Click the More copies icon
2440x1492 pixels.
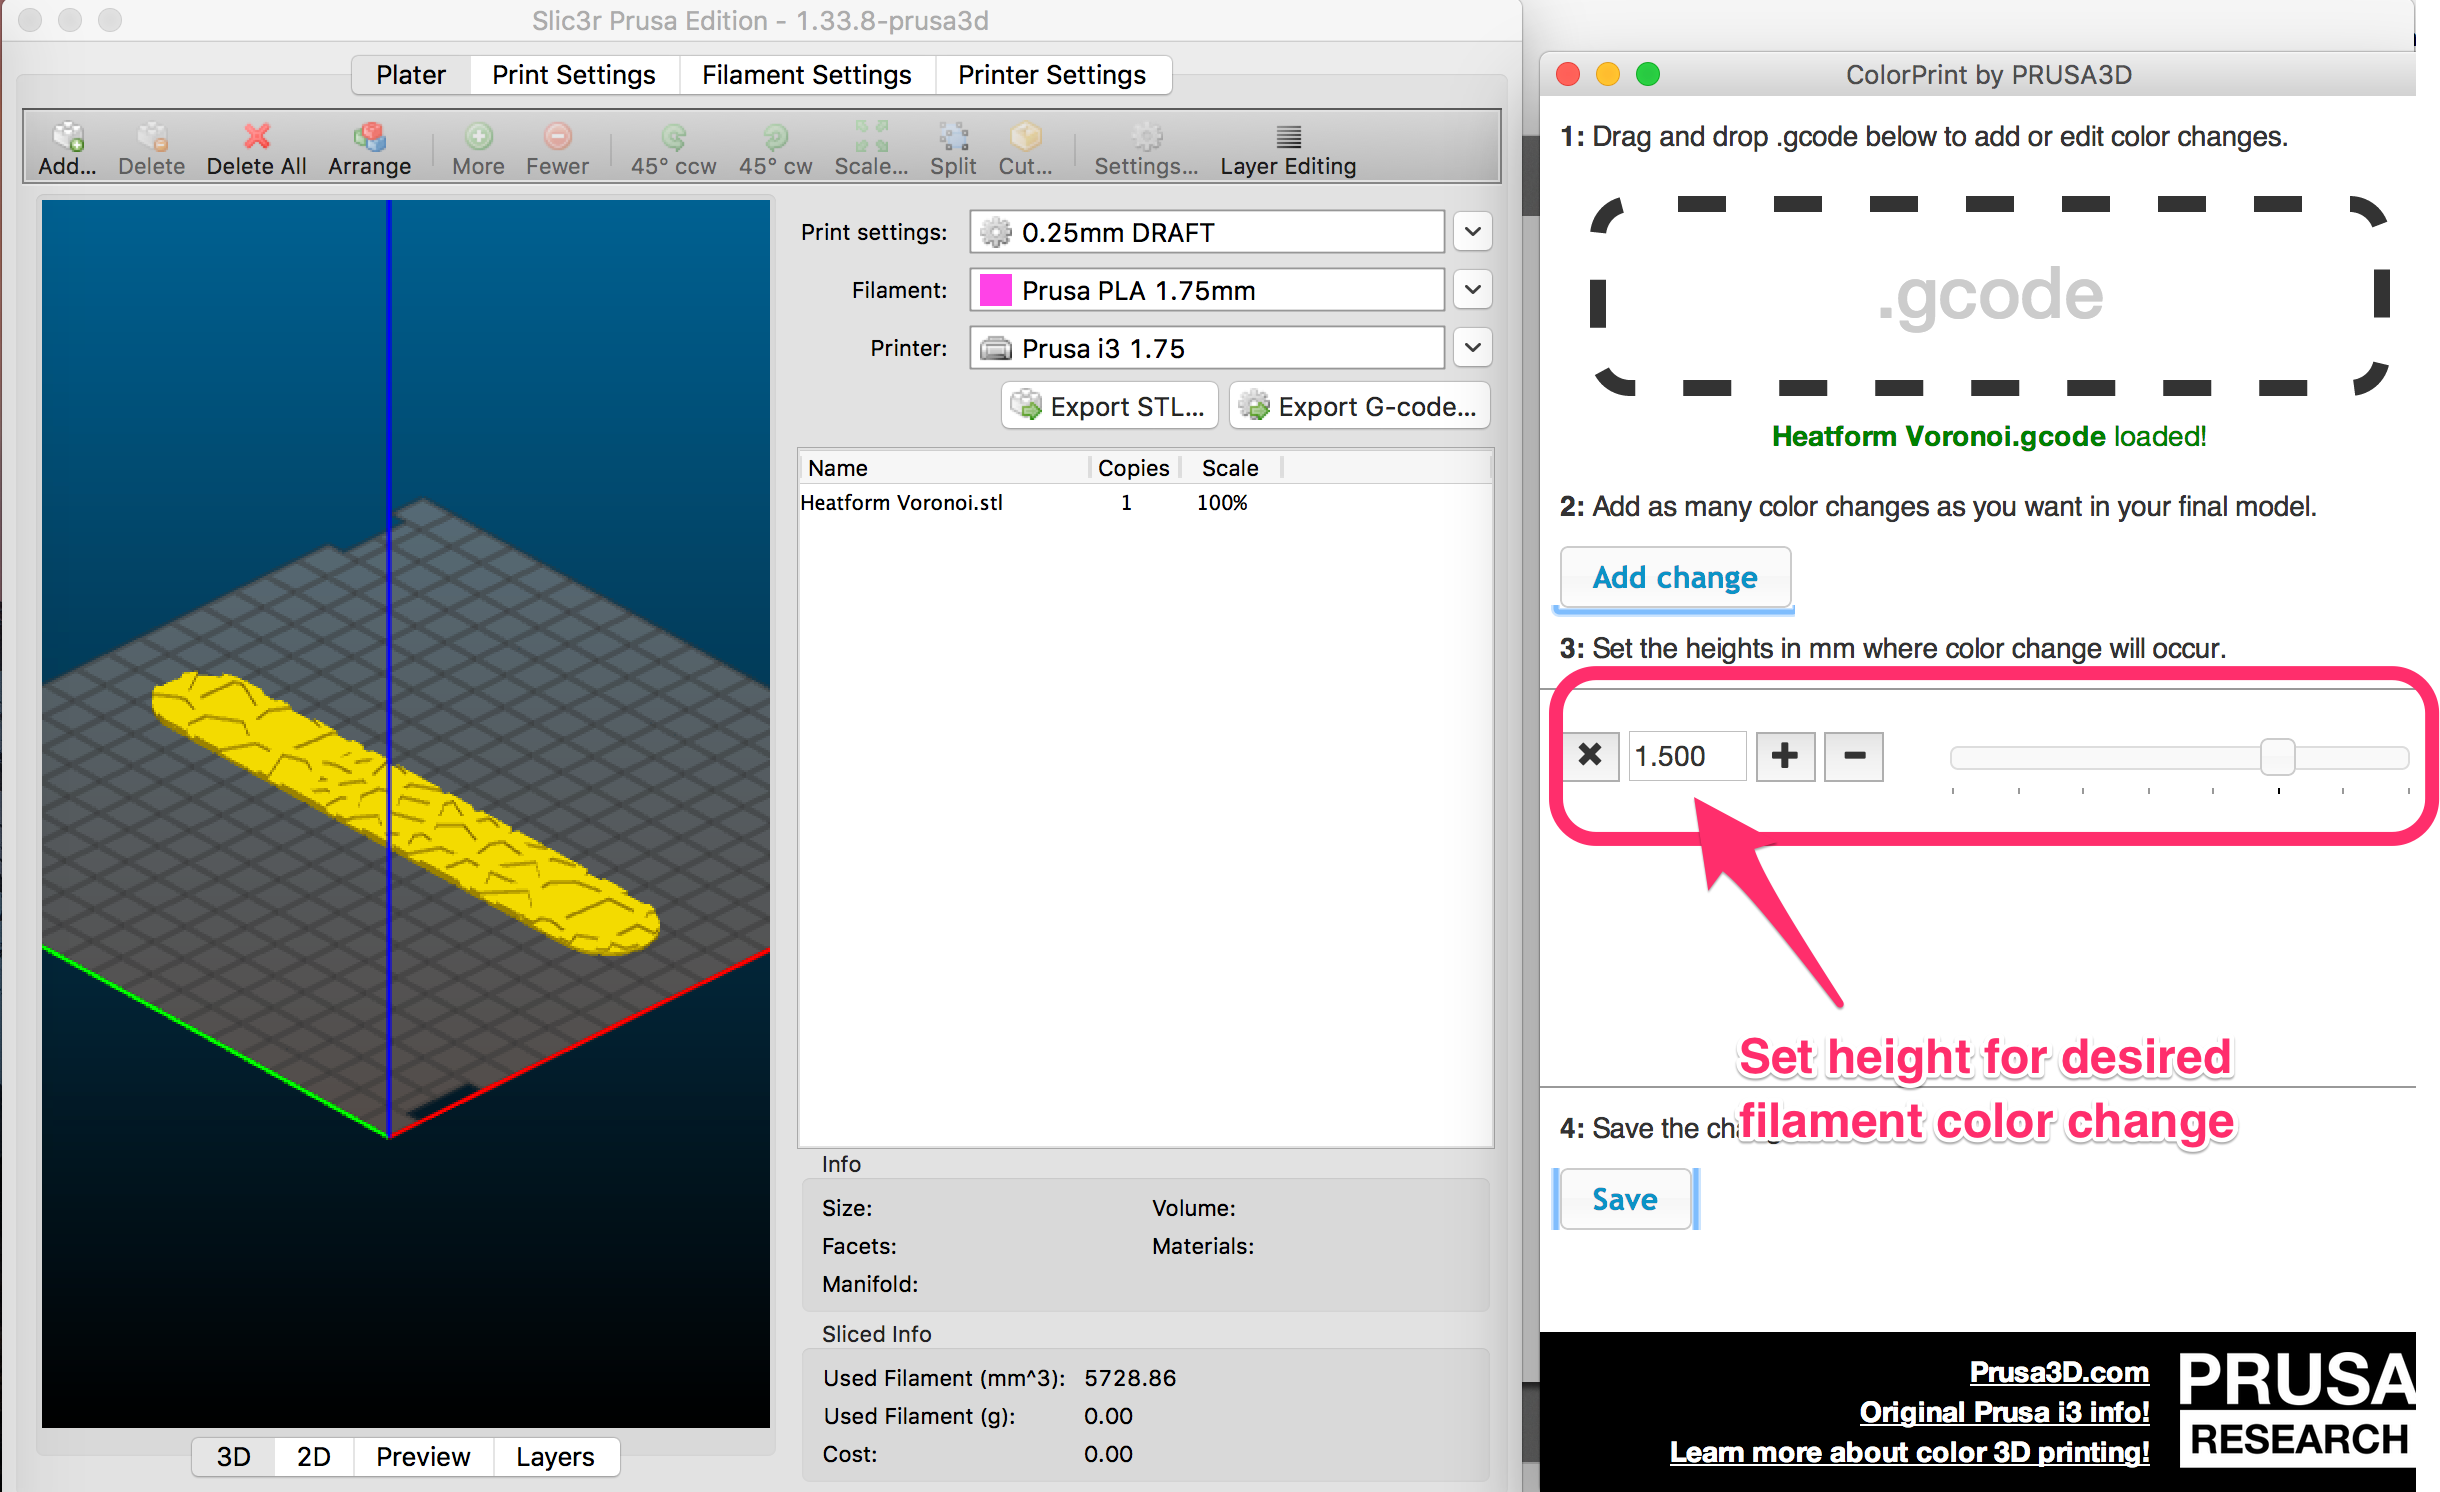(x=479, y=137)
